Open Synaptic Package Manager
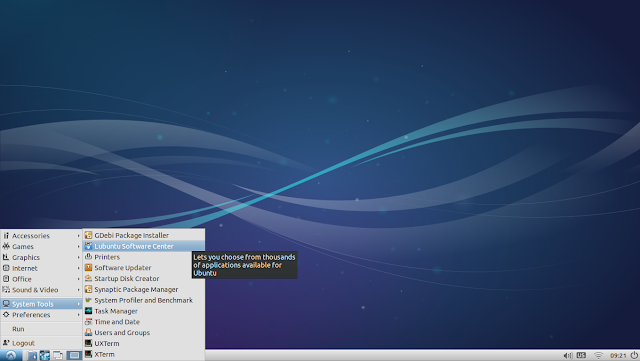640x361 pixels. tap(144, 290)
